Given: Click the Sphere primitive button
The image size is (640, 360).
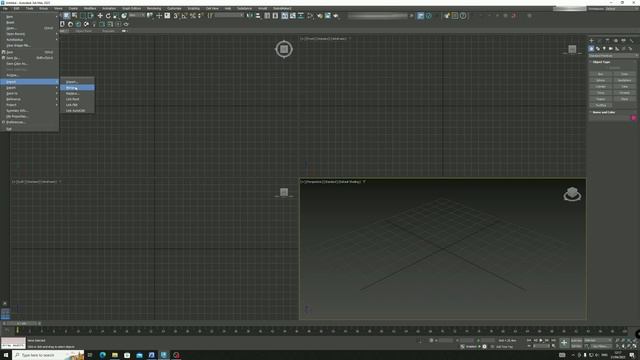Looking at the screenshot, I should [x=601, y=80].
